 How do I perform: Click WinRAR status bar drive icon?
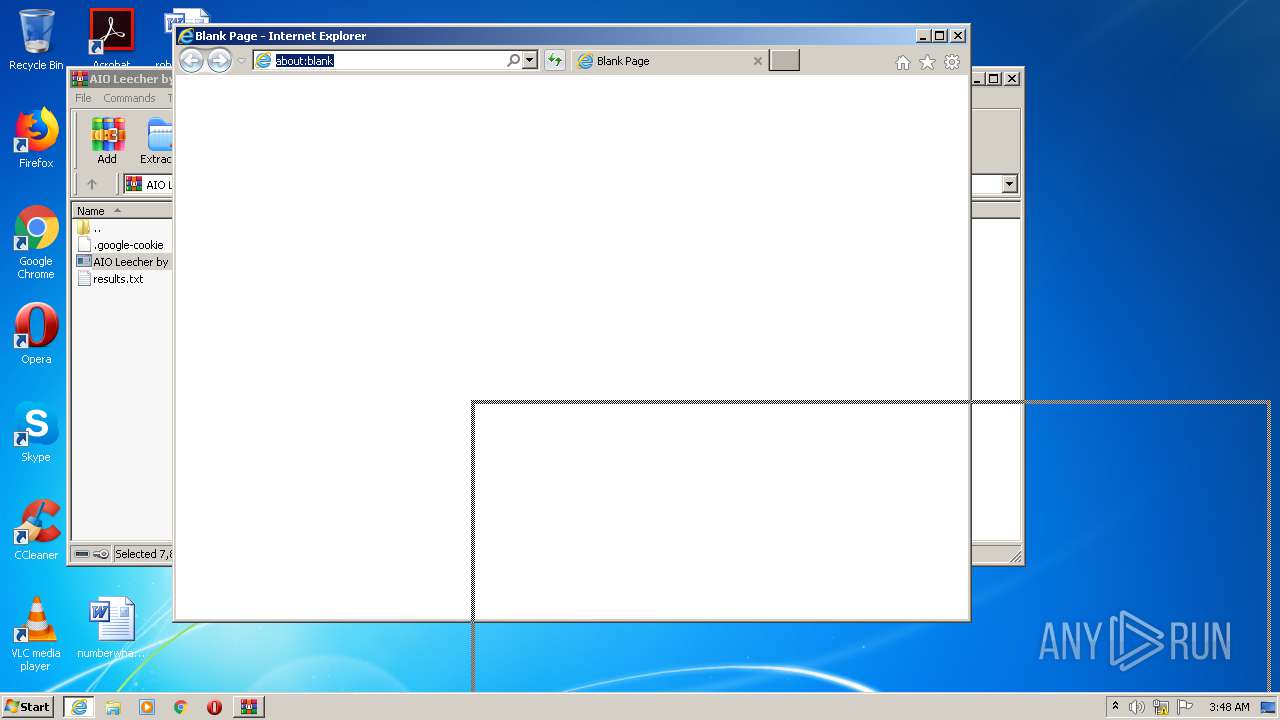click(82, 554)
